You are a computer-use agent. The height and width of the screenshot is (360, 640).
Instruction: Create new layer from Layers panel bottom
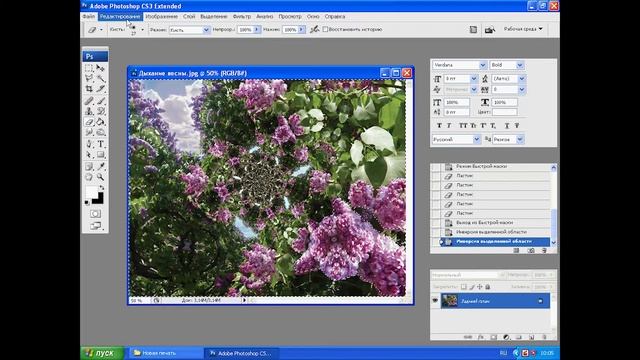(x=531, y=337)
